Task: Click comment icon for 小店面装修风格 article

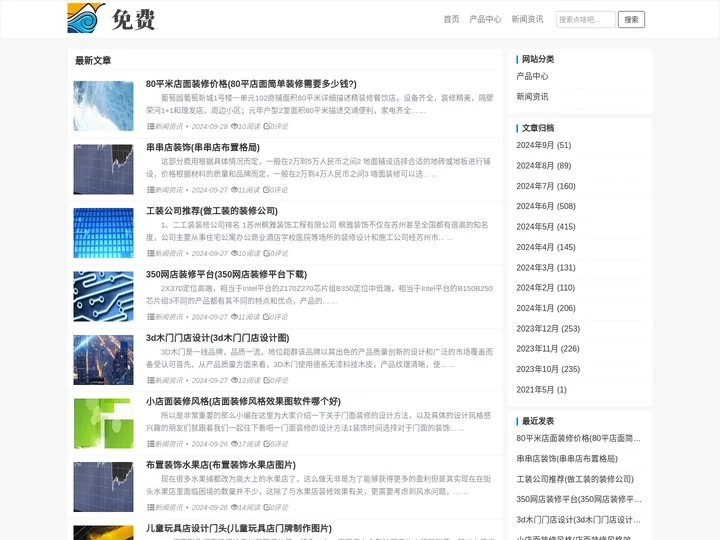Action: coord(266,444)
